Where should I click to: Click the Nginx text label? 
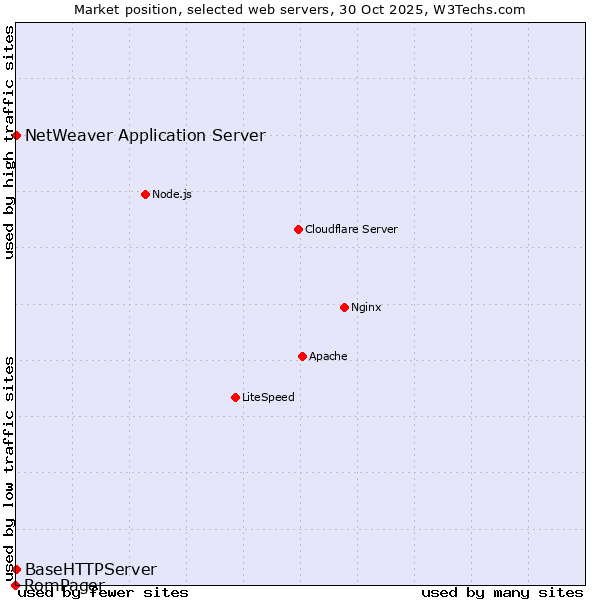(x=366, y=307)
